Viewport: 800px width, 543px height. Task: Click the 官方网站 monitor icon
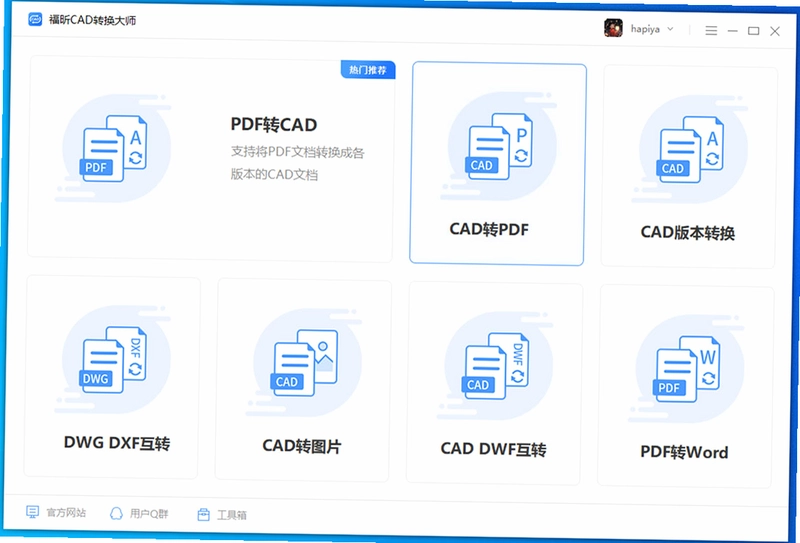tap(33, 512)
